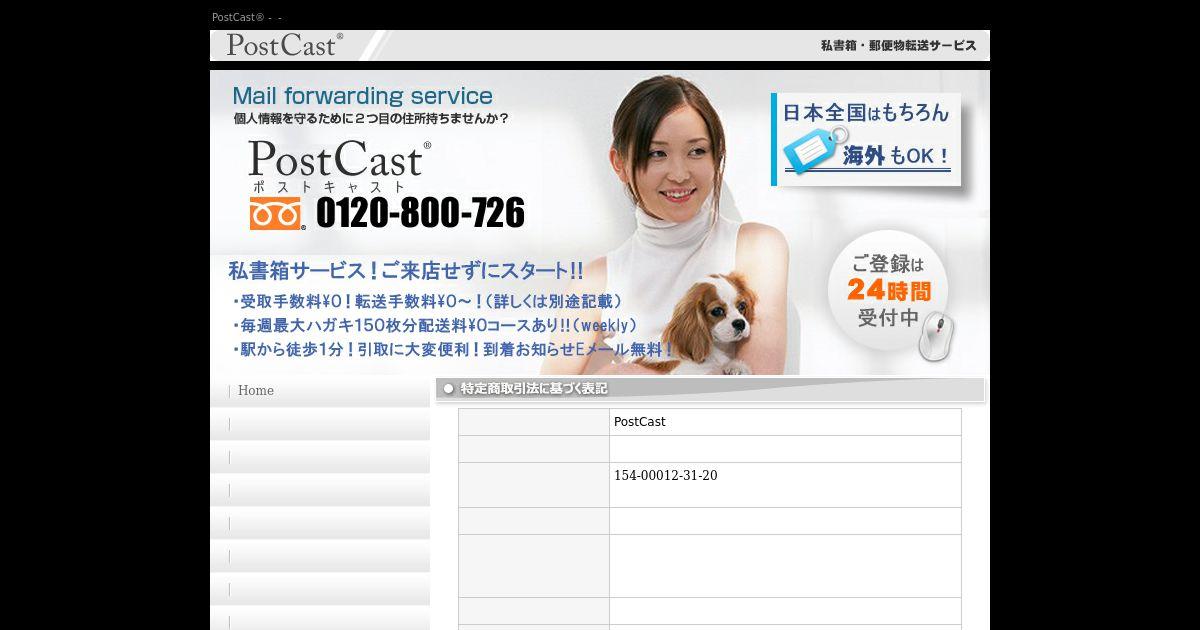
Task: Click the phone number 0120-800-726
Action: (420, 213)
